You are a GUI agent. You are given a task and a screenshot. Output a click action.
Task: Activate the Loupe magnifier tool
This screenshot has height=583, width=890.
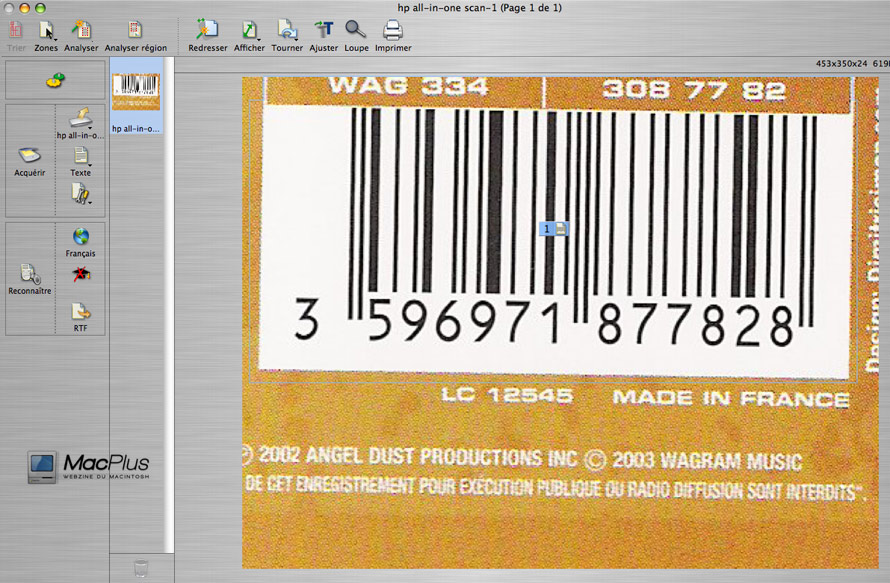pos(356,30)
